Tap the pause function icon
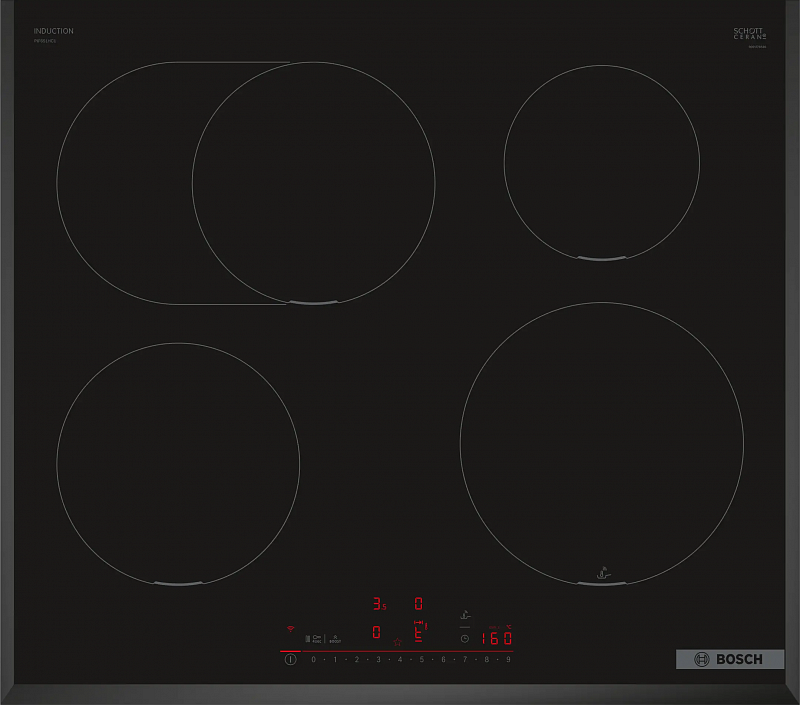This screenshot has width=800, height=705. [x=308, y=637]
